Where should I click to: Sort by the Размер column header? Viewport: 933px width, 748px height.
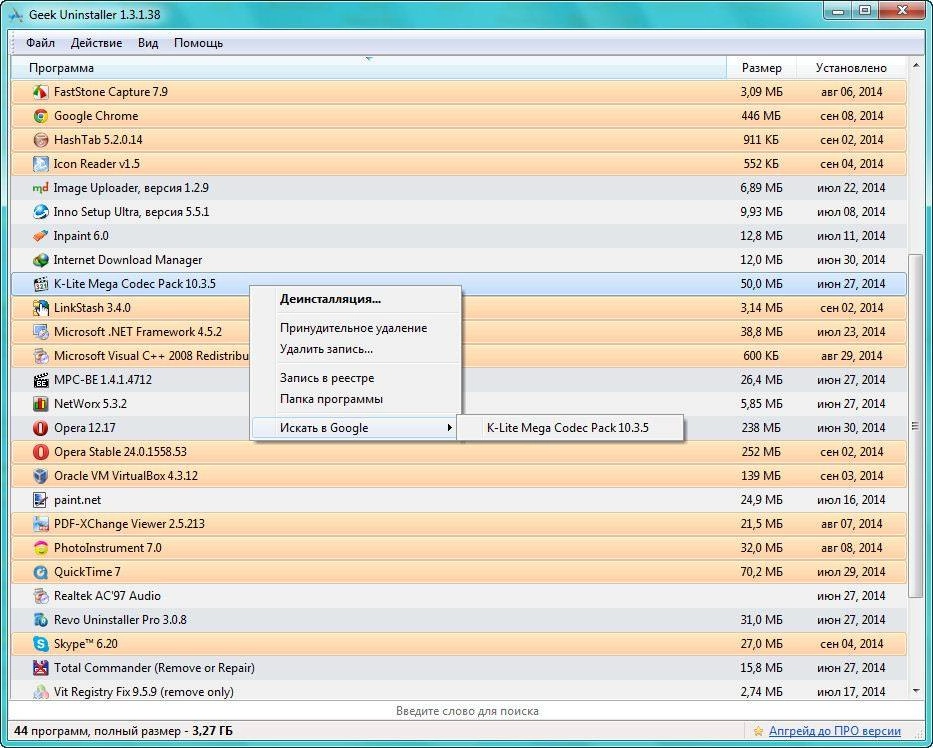761,68
